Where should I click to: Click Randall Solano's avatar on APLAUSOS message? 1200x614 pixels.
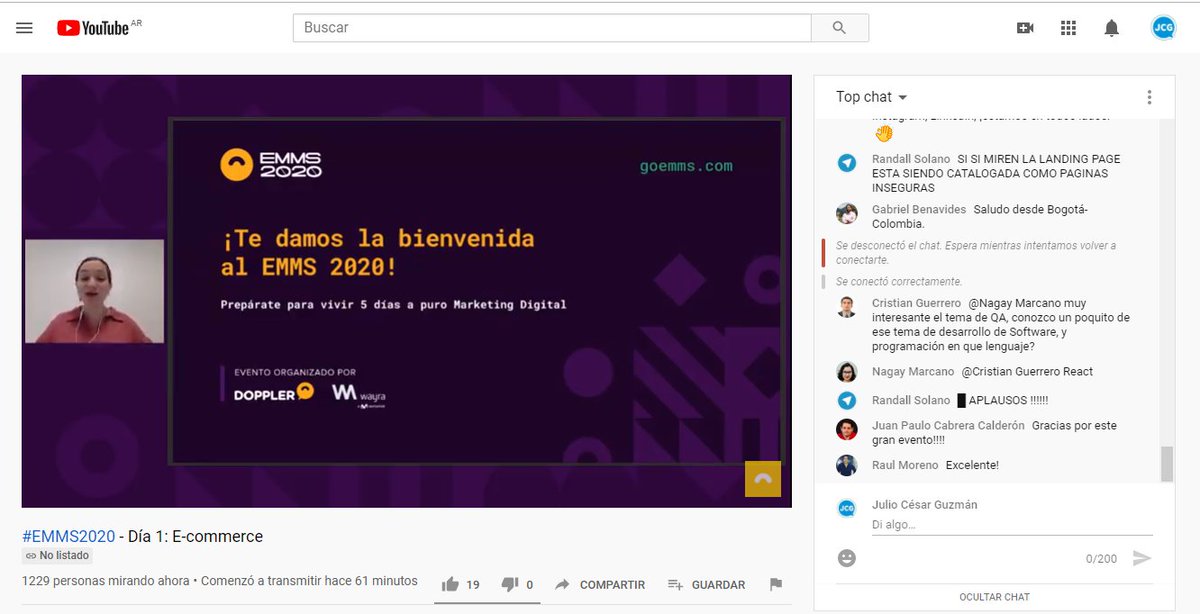click(847, 400)
